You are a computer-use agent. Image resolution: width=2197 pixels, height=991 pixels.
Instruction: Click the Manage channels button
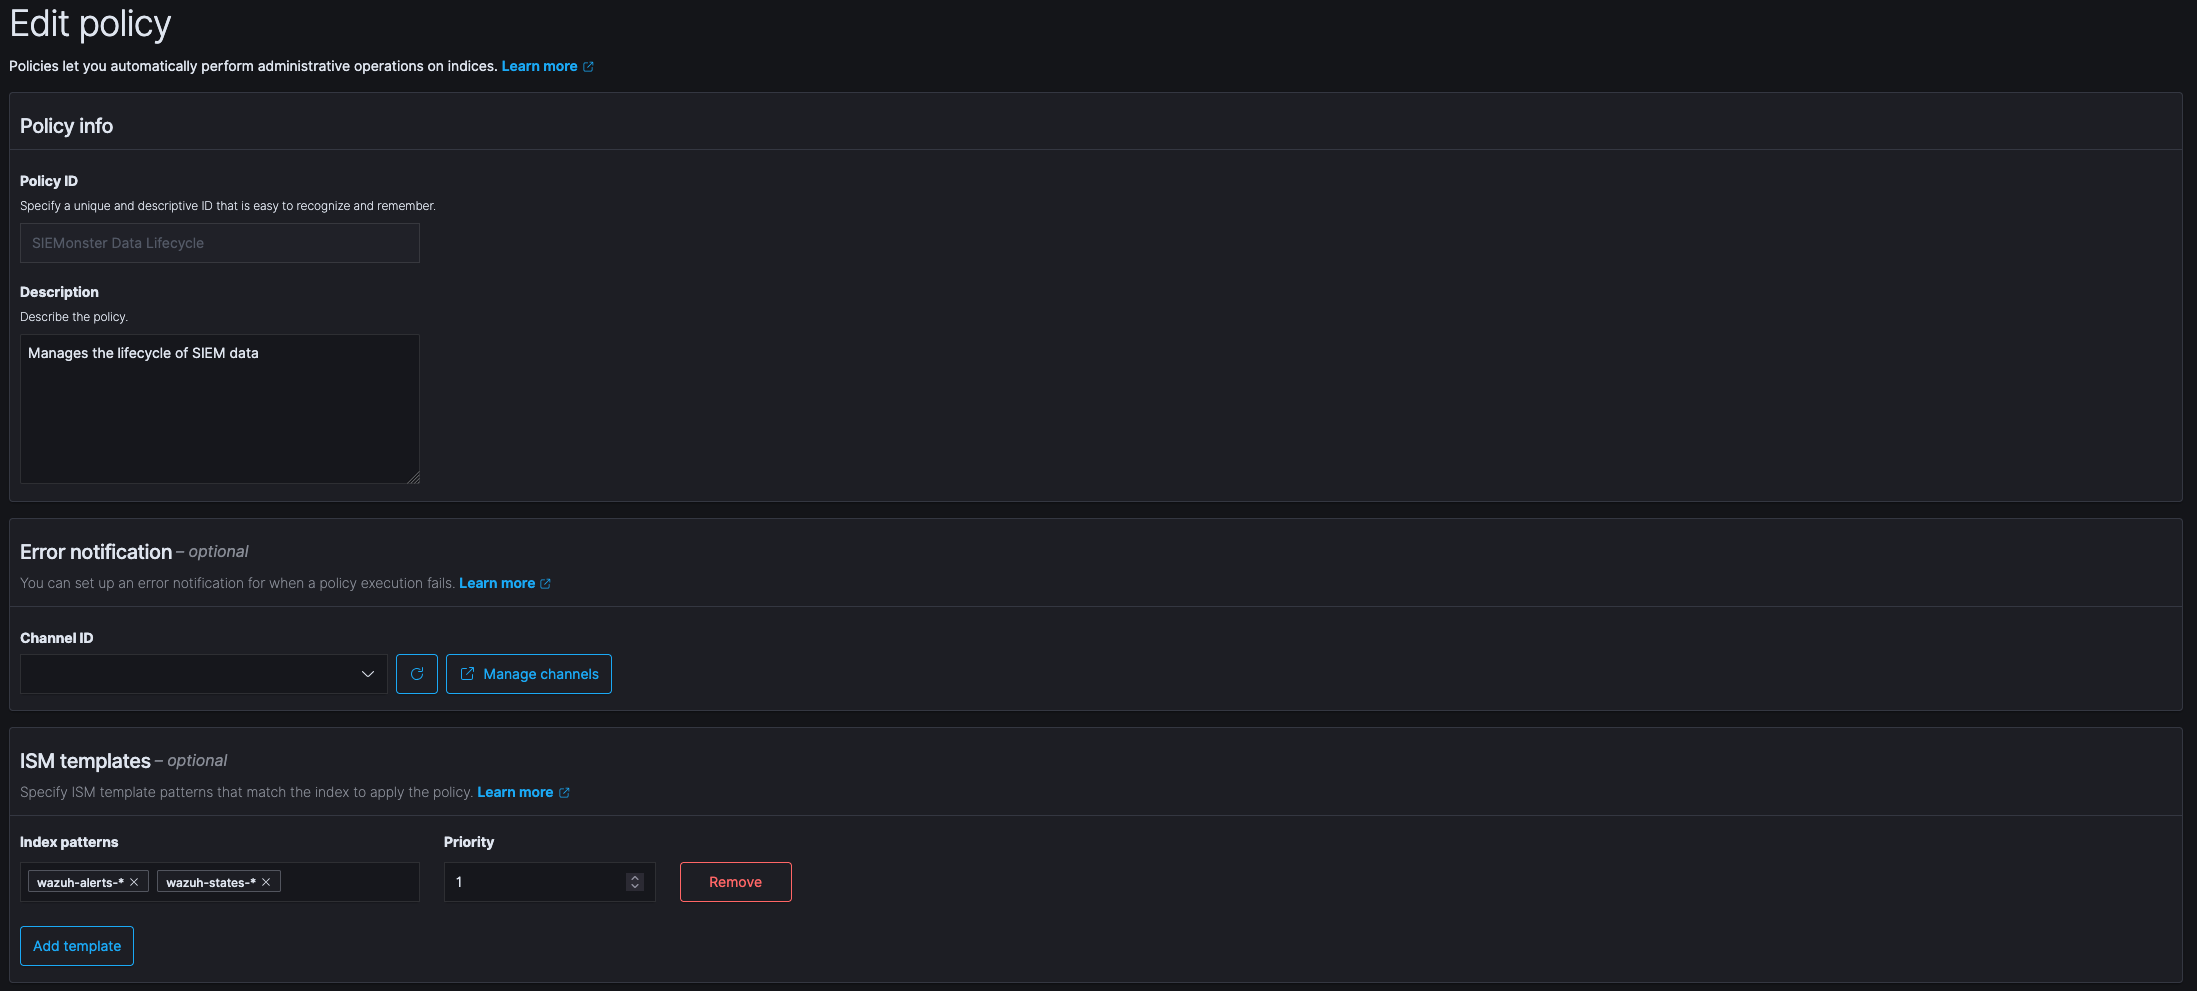tap(529, 674)
